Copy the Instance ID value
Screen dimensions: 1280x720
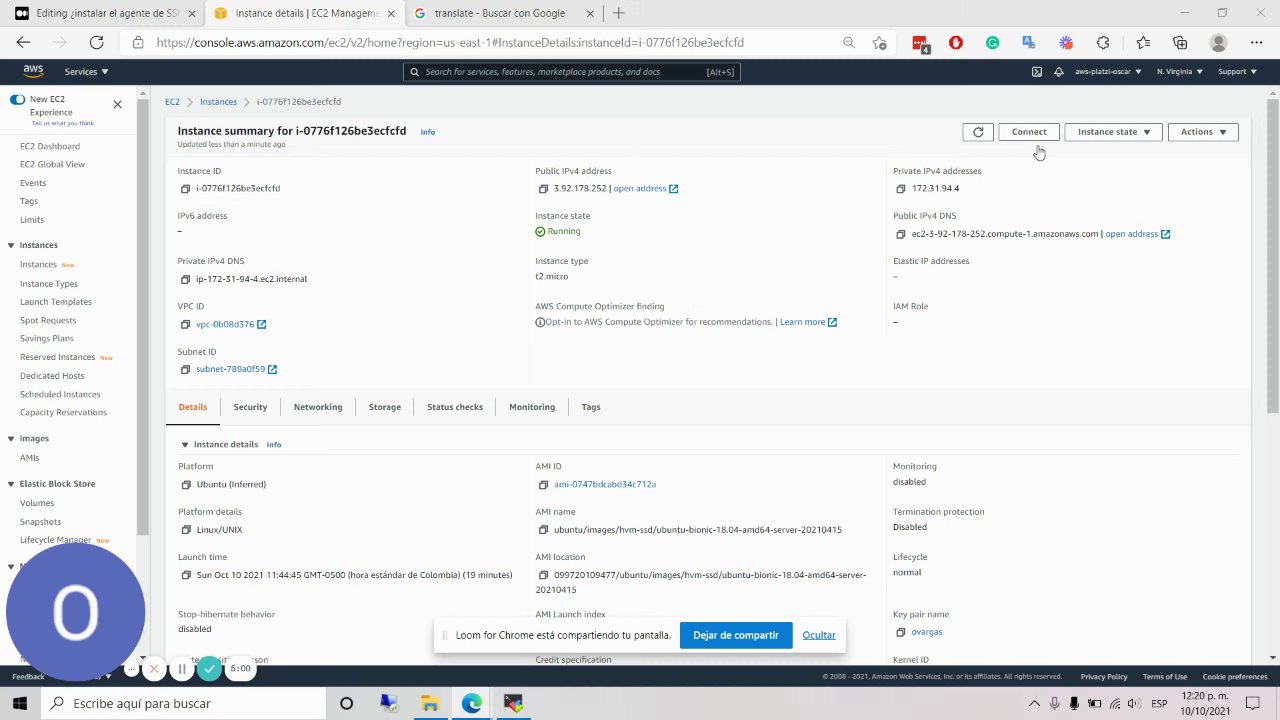click(x=185, y=189)
